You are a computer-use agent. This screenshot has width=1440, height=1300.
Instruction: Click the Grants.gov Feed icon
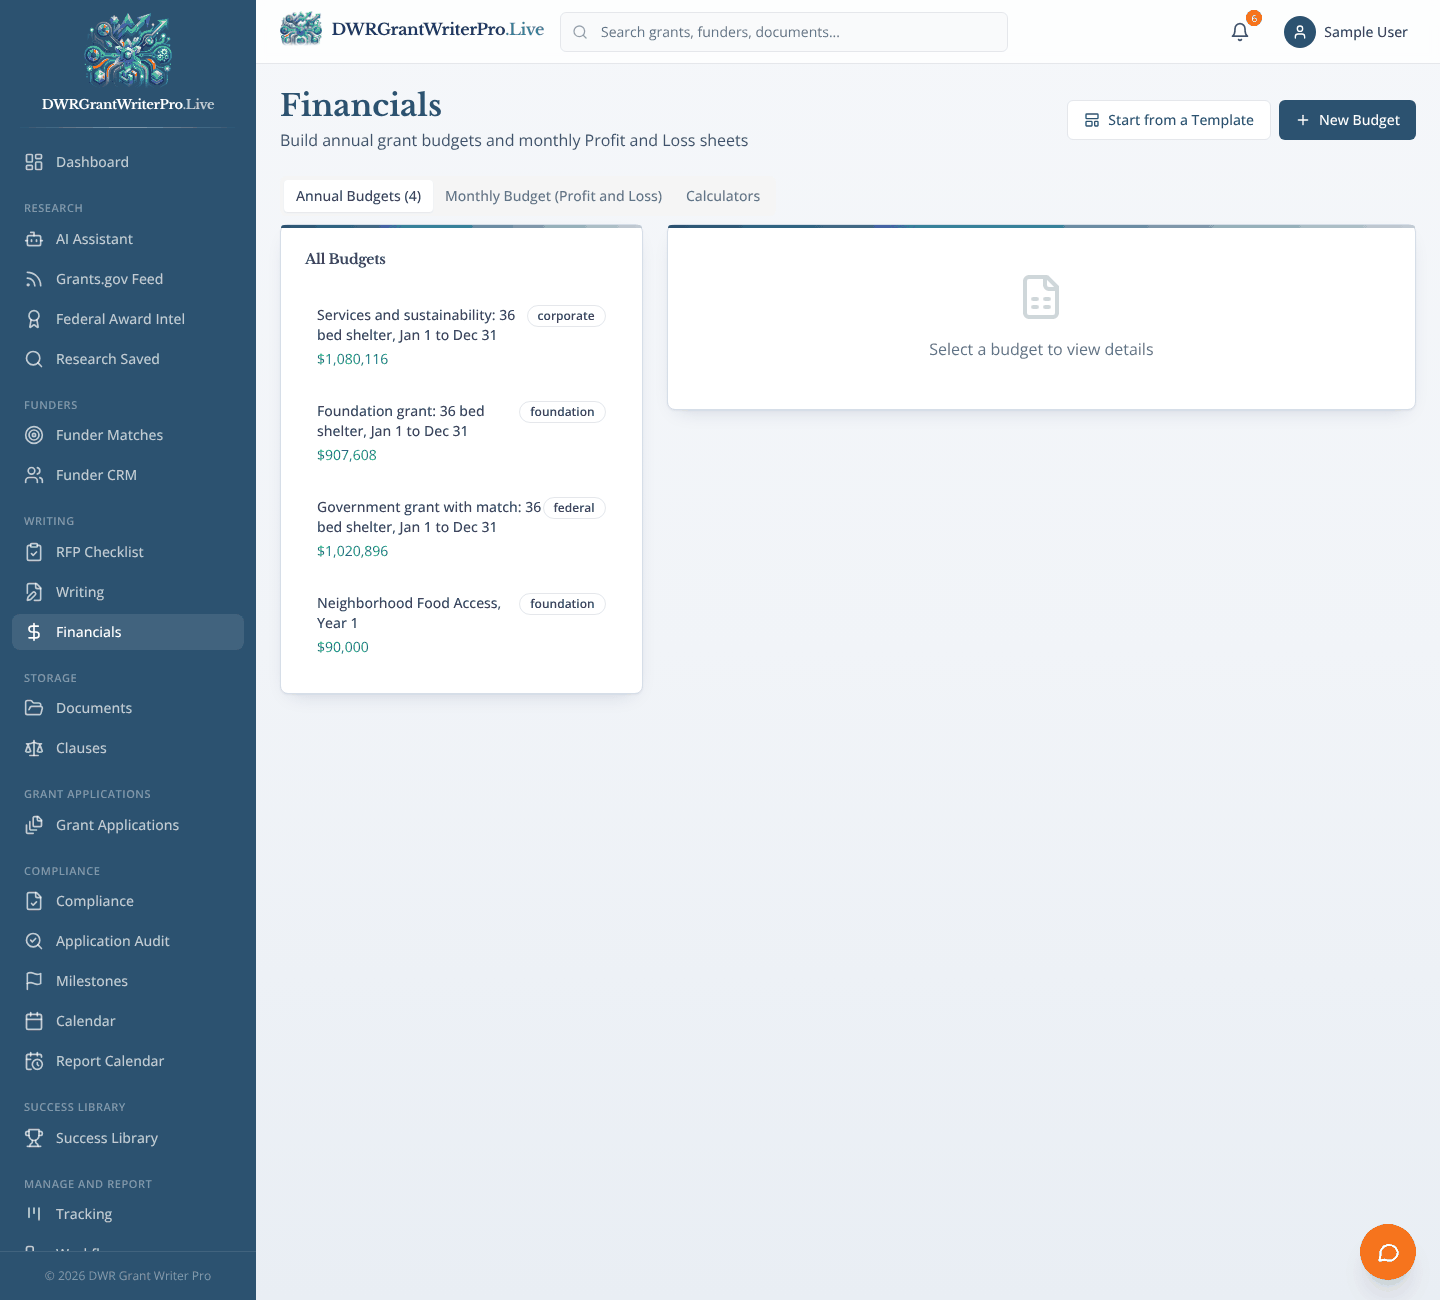pos(34,279)
